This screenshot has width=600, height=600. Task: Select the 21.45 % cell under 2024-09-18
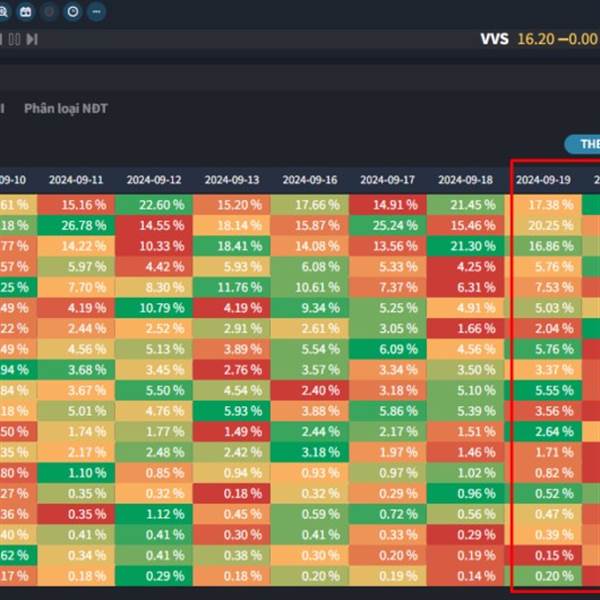465,205
